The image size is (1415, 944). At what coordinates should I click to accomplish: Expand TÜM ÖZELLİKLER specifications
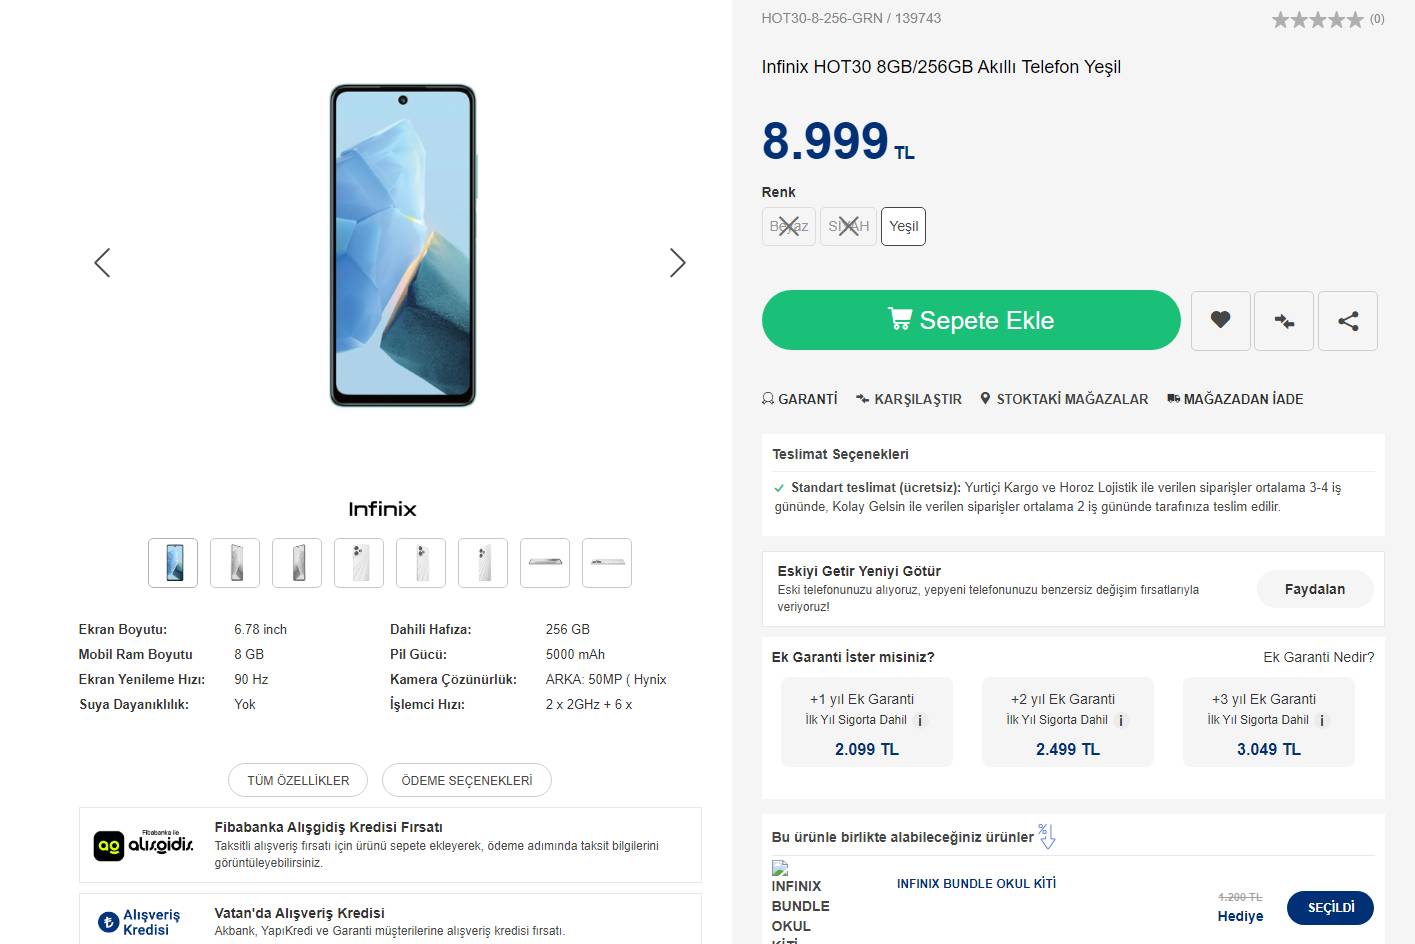pos(298,780)
